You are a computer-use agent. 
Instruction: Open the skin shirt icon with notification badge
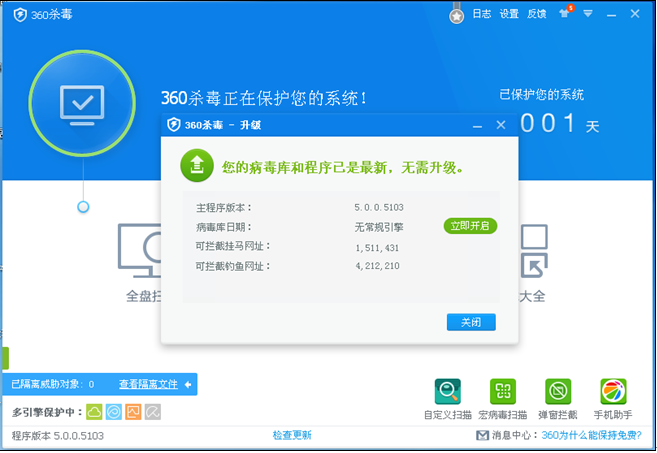pyautogui.click(x=565, y=13)
